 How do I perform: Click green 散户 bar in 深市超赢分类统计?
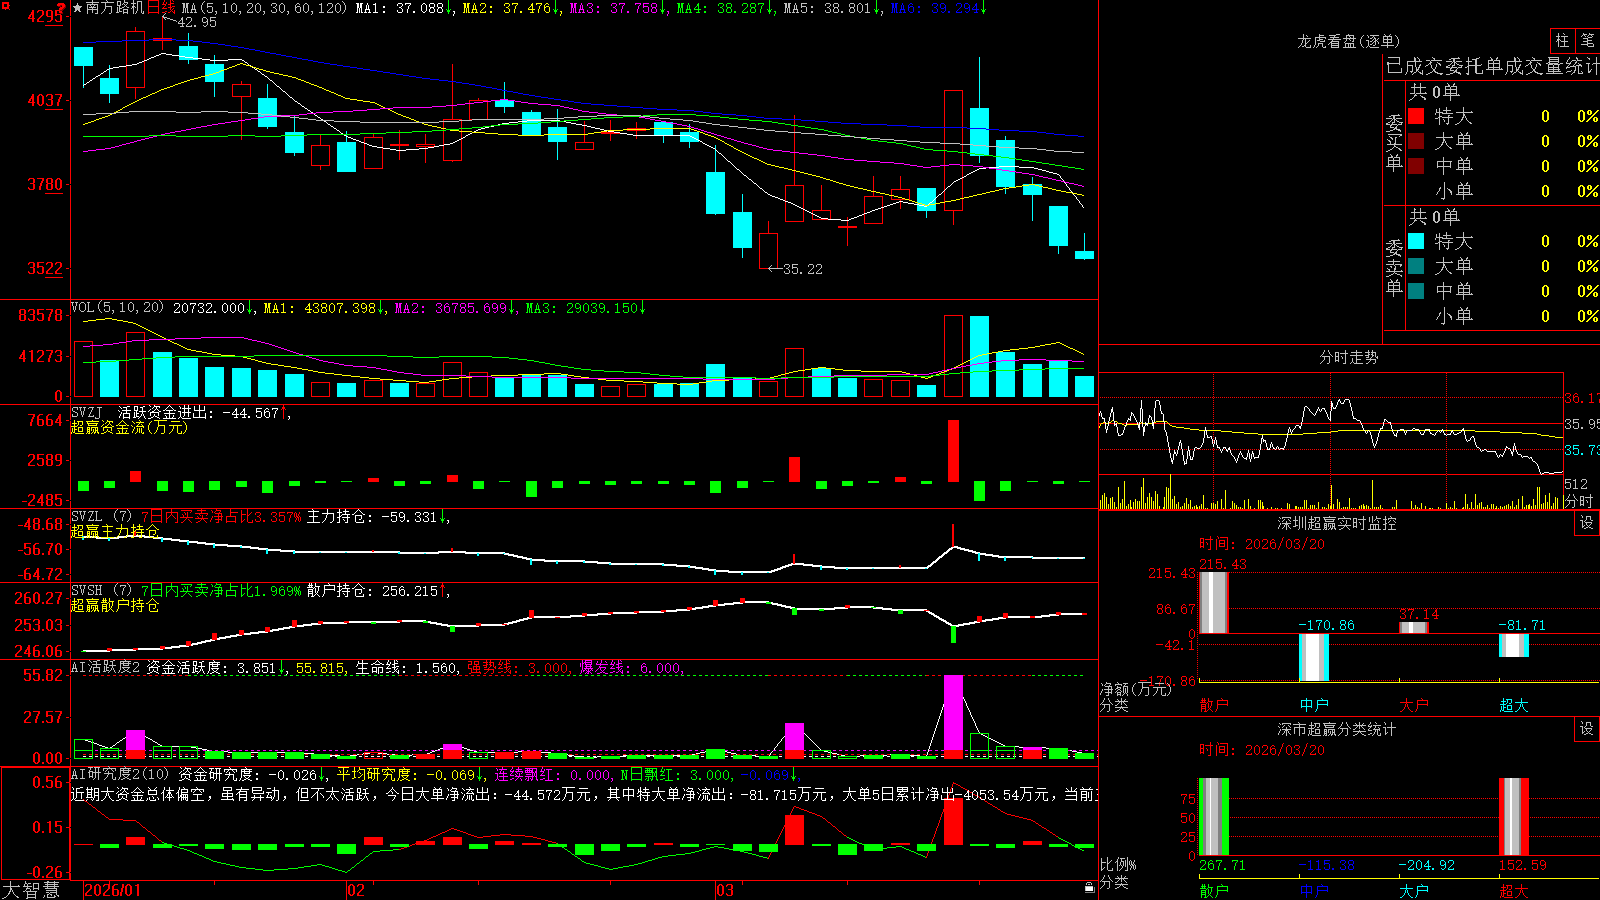coord(1213,817)
